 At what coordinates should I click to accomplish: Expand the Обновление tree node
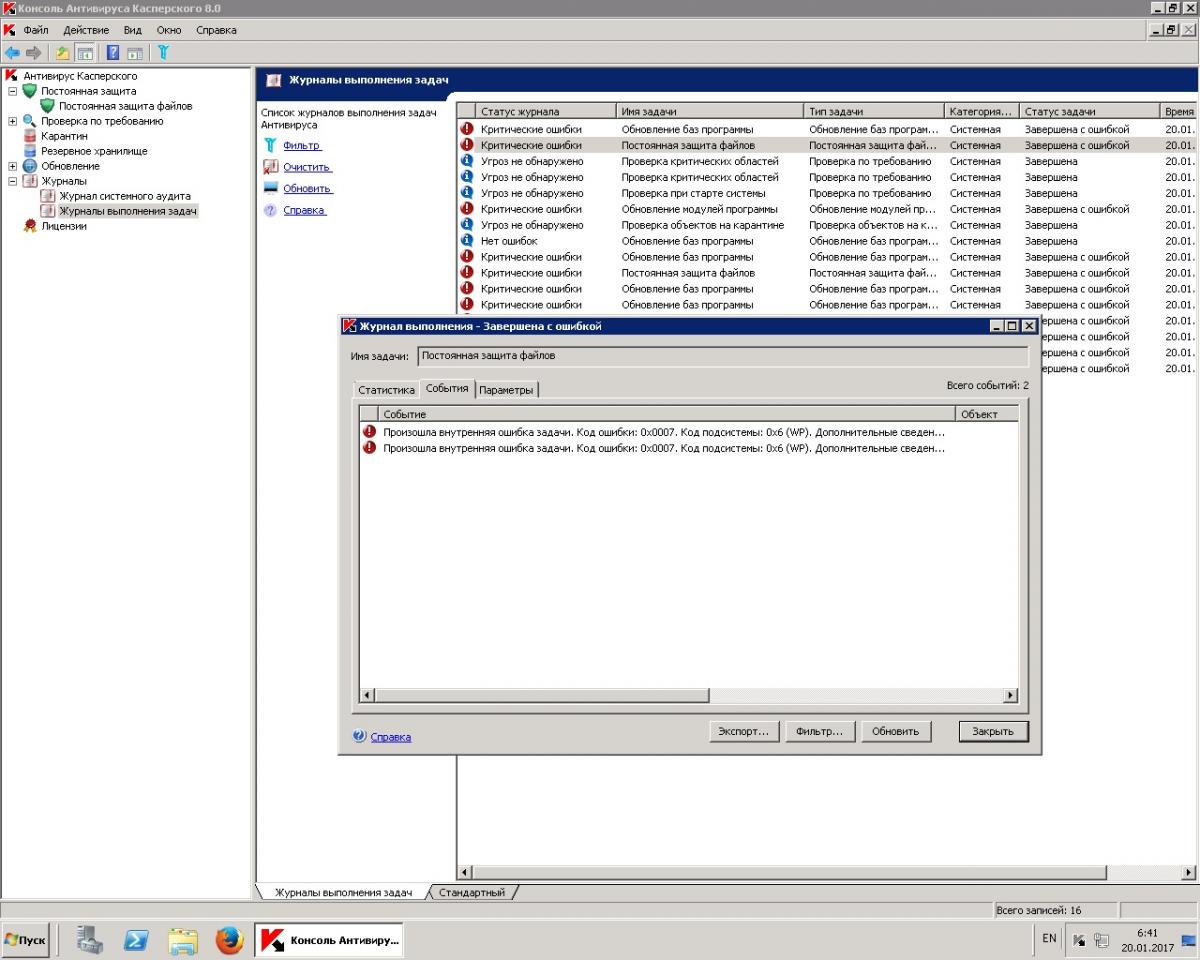click(x=13, y=166)
